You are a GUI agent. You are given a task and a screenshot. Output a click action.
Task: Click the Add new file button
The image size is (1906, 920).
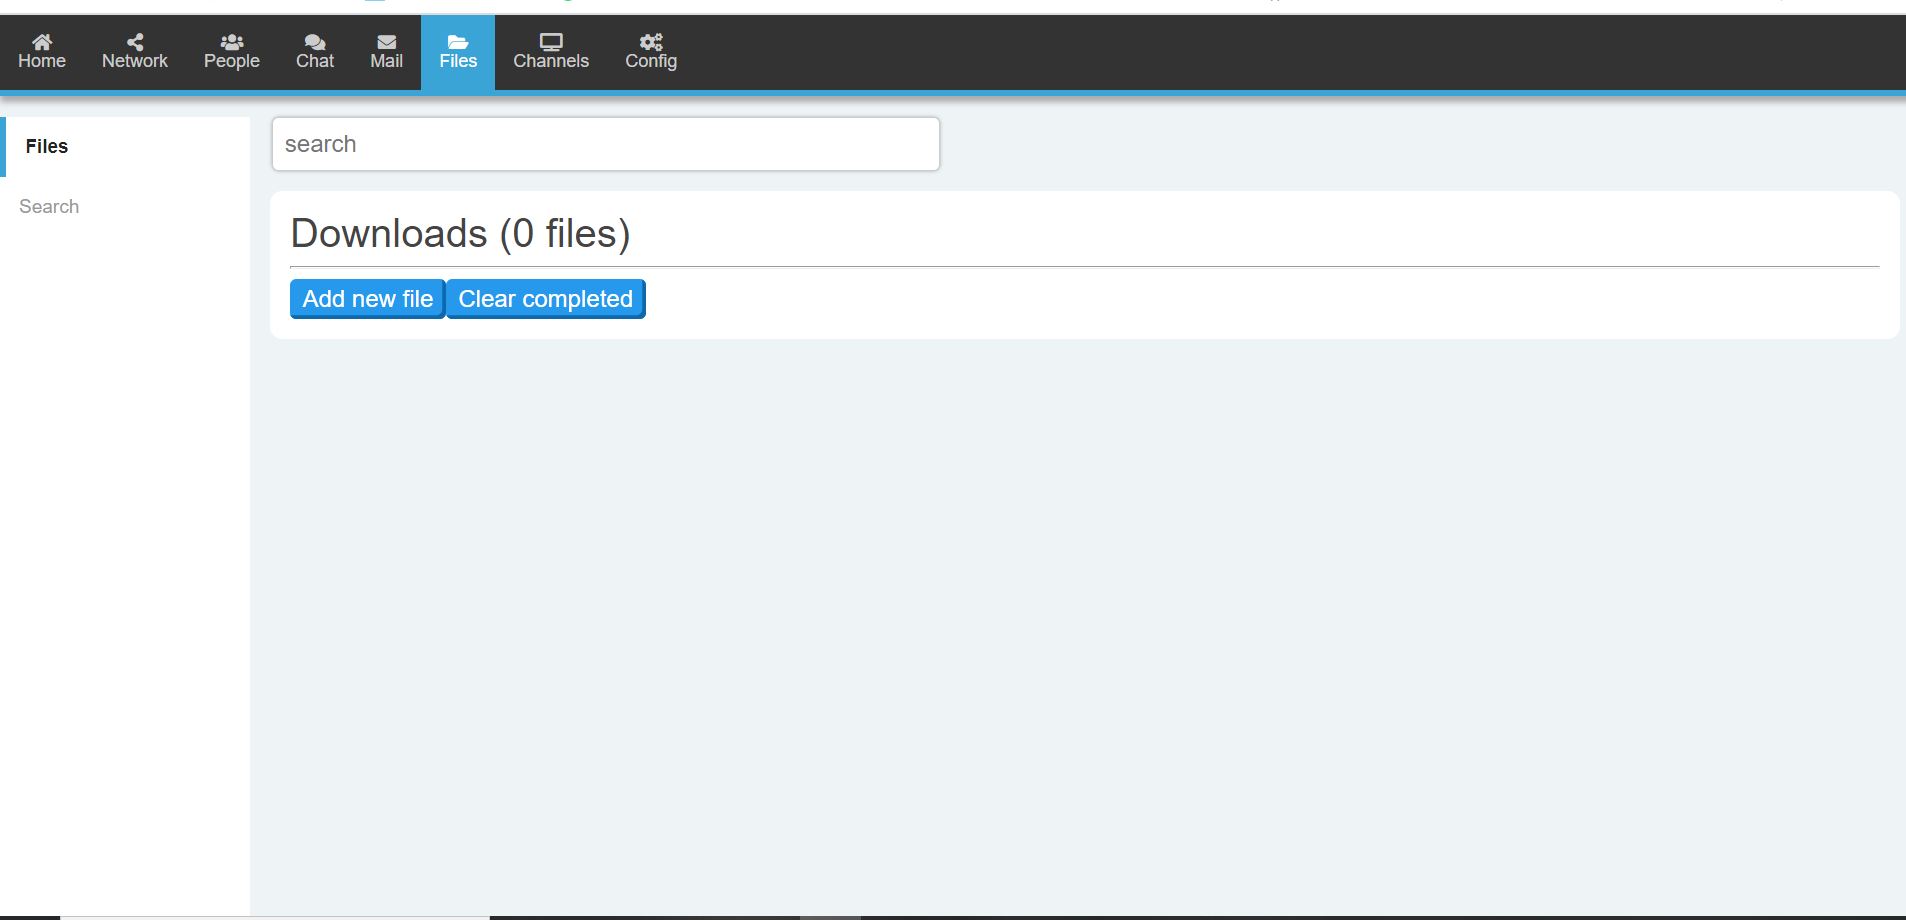coord(366,298)
